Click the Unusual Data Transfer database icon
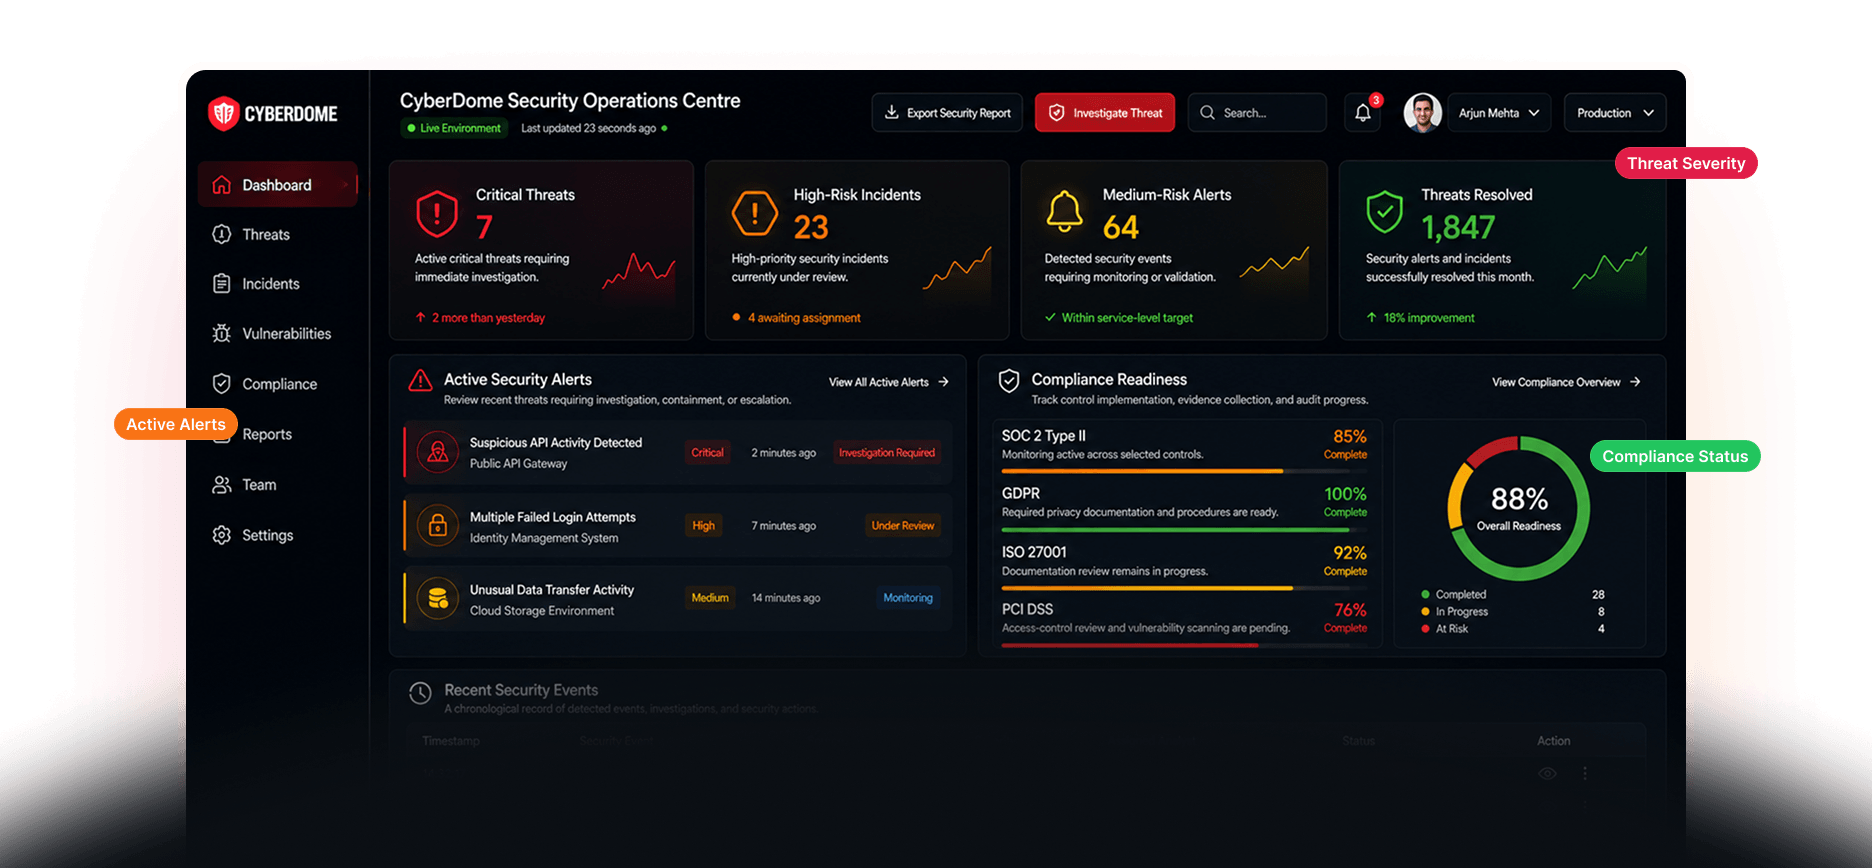 pos(438,599)
